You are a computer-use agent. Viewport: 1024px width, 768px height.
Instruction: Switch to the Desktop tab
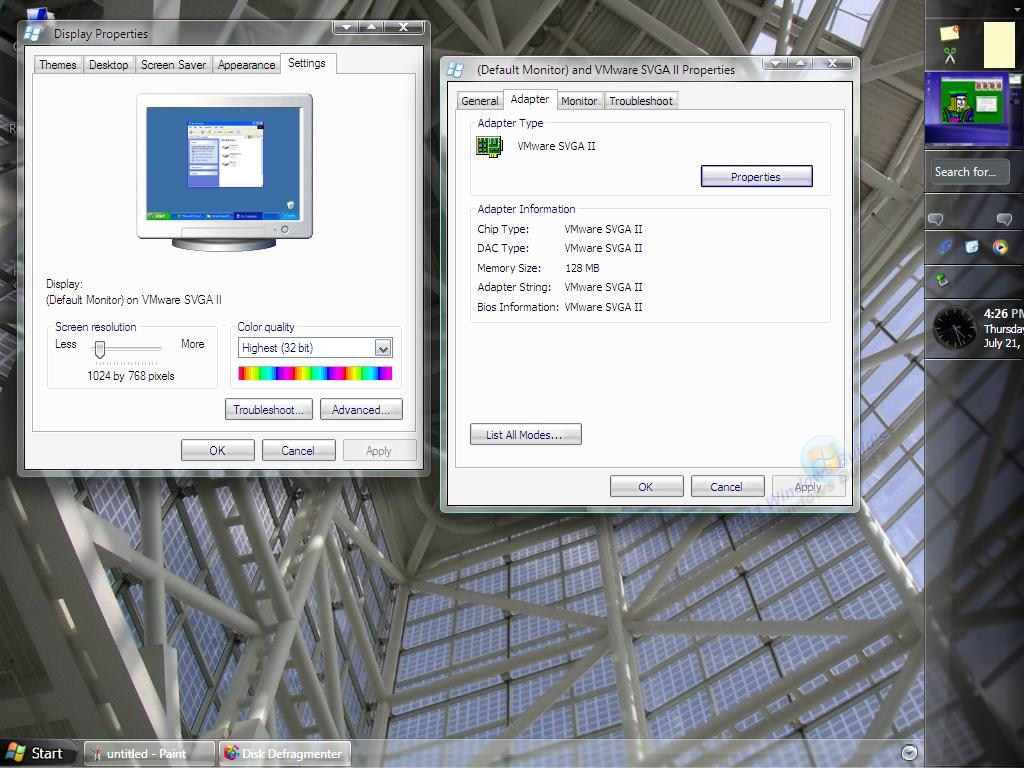coord(108,65)
